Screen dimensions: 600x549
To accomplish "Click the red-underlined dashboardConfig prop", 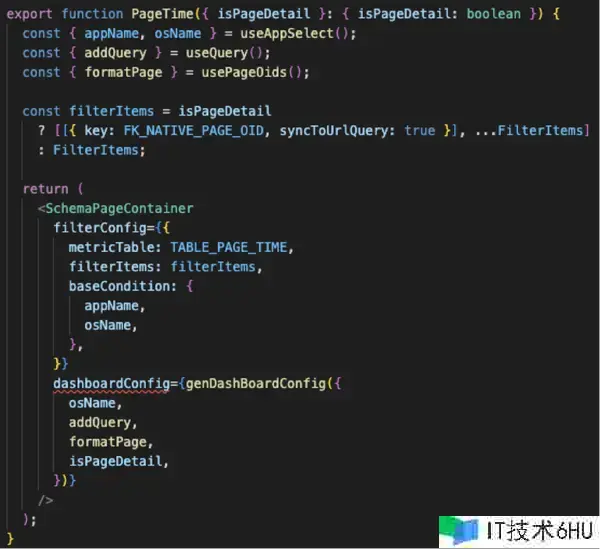I will point(111,384).
